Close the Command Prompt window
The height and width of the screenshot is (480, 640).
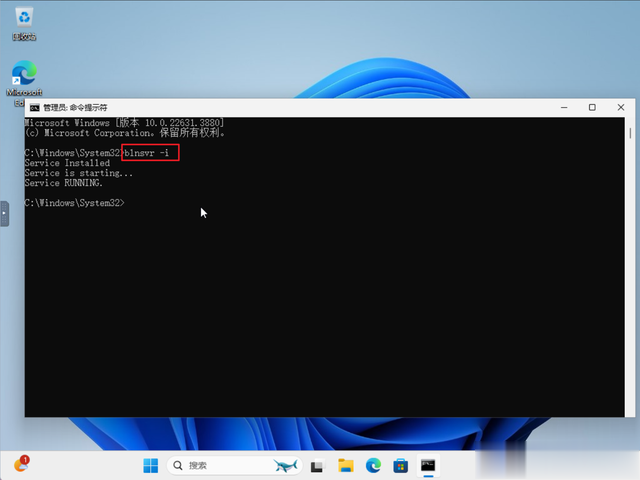click(621, 108)
